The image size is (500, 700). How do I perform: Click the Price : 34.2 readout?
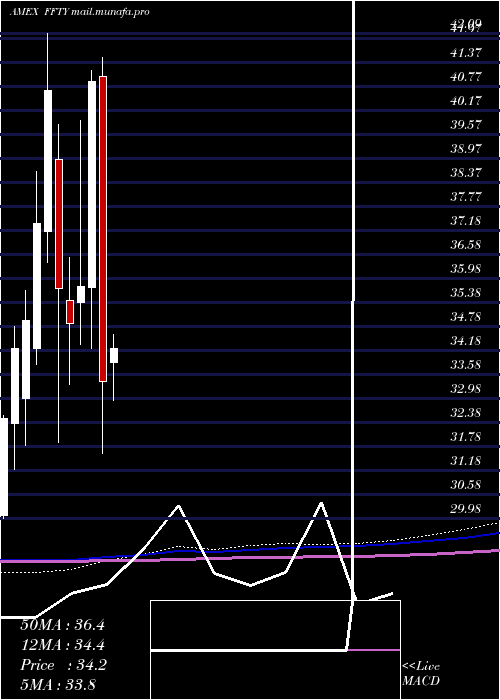point(63,665)
